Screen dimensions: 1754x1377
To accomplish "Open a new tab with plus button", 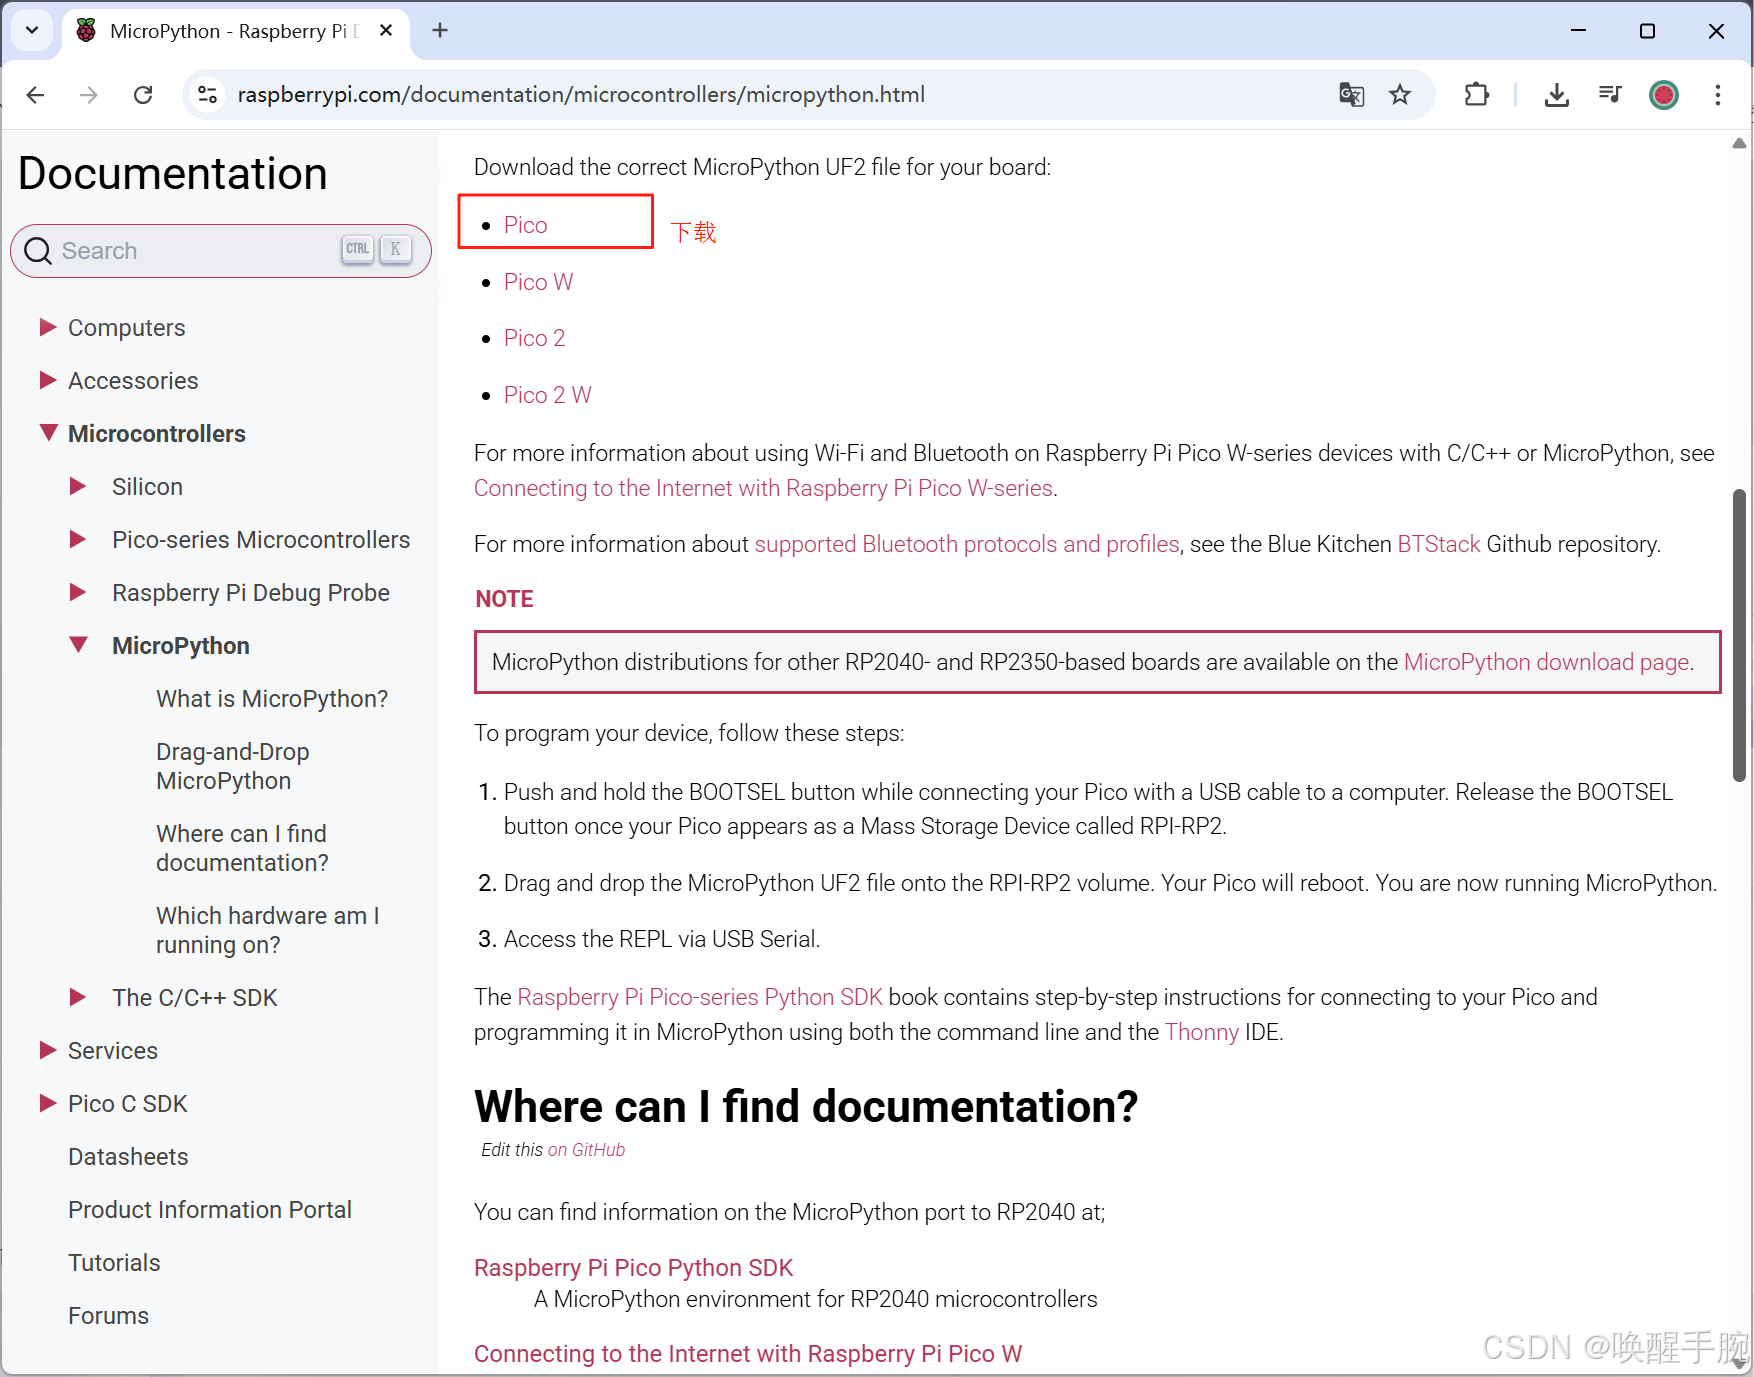I will click(440, 31).
